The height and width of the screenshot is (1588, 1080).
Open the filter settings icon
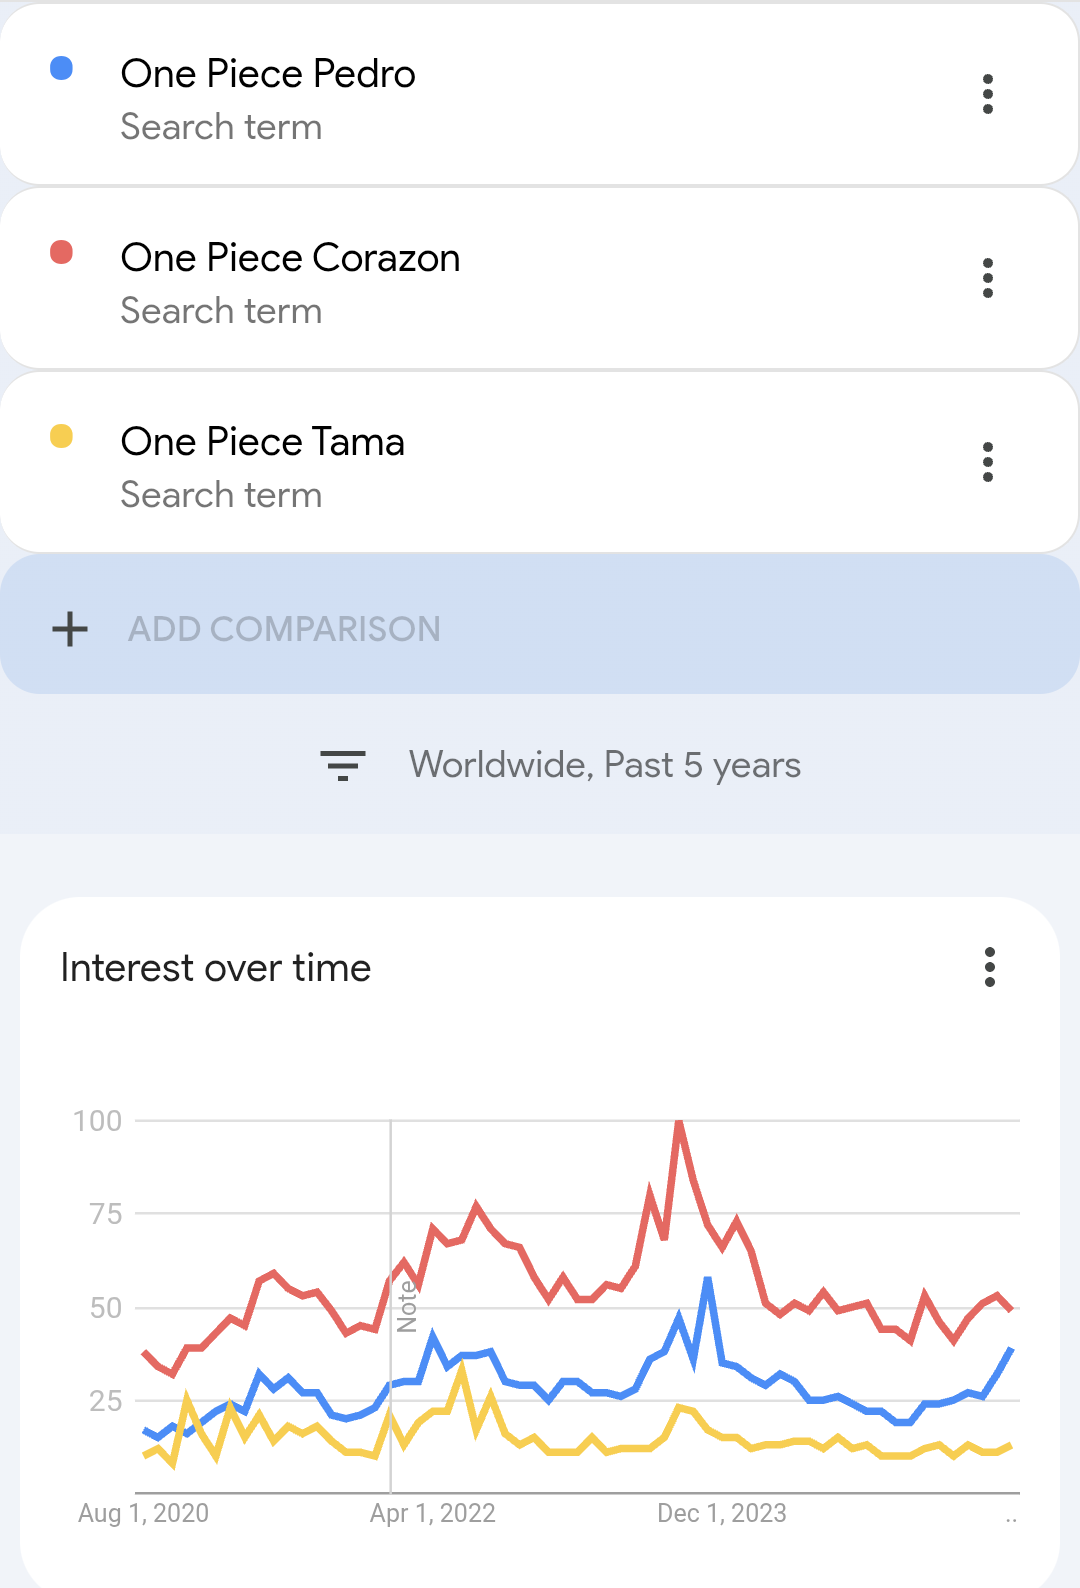(x=342, y=765)
